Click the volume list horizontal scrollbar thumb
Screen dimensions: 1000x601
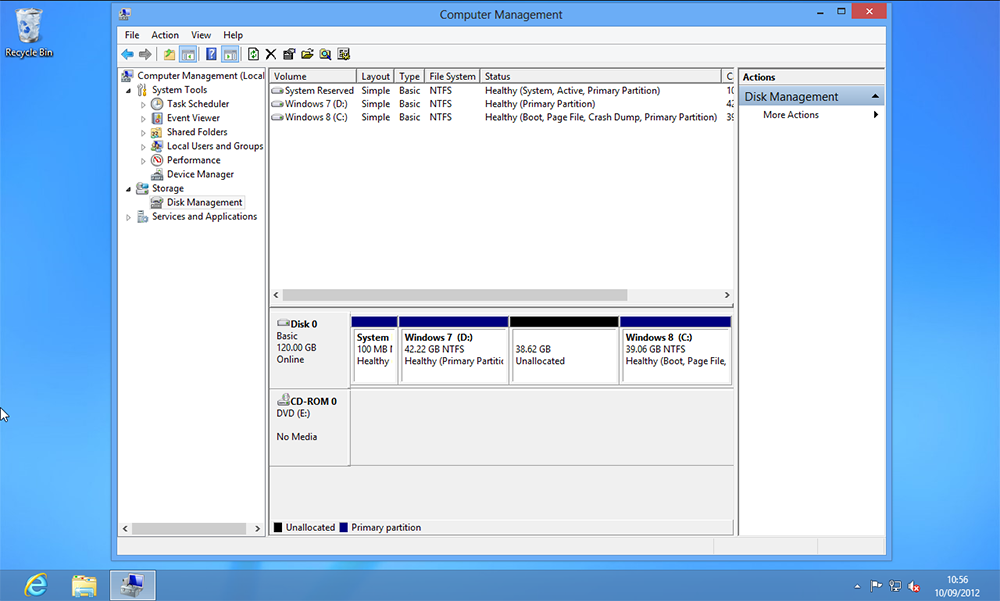tap(455, 295)
